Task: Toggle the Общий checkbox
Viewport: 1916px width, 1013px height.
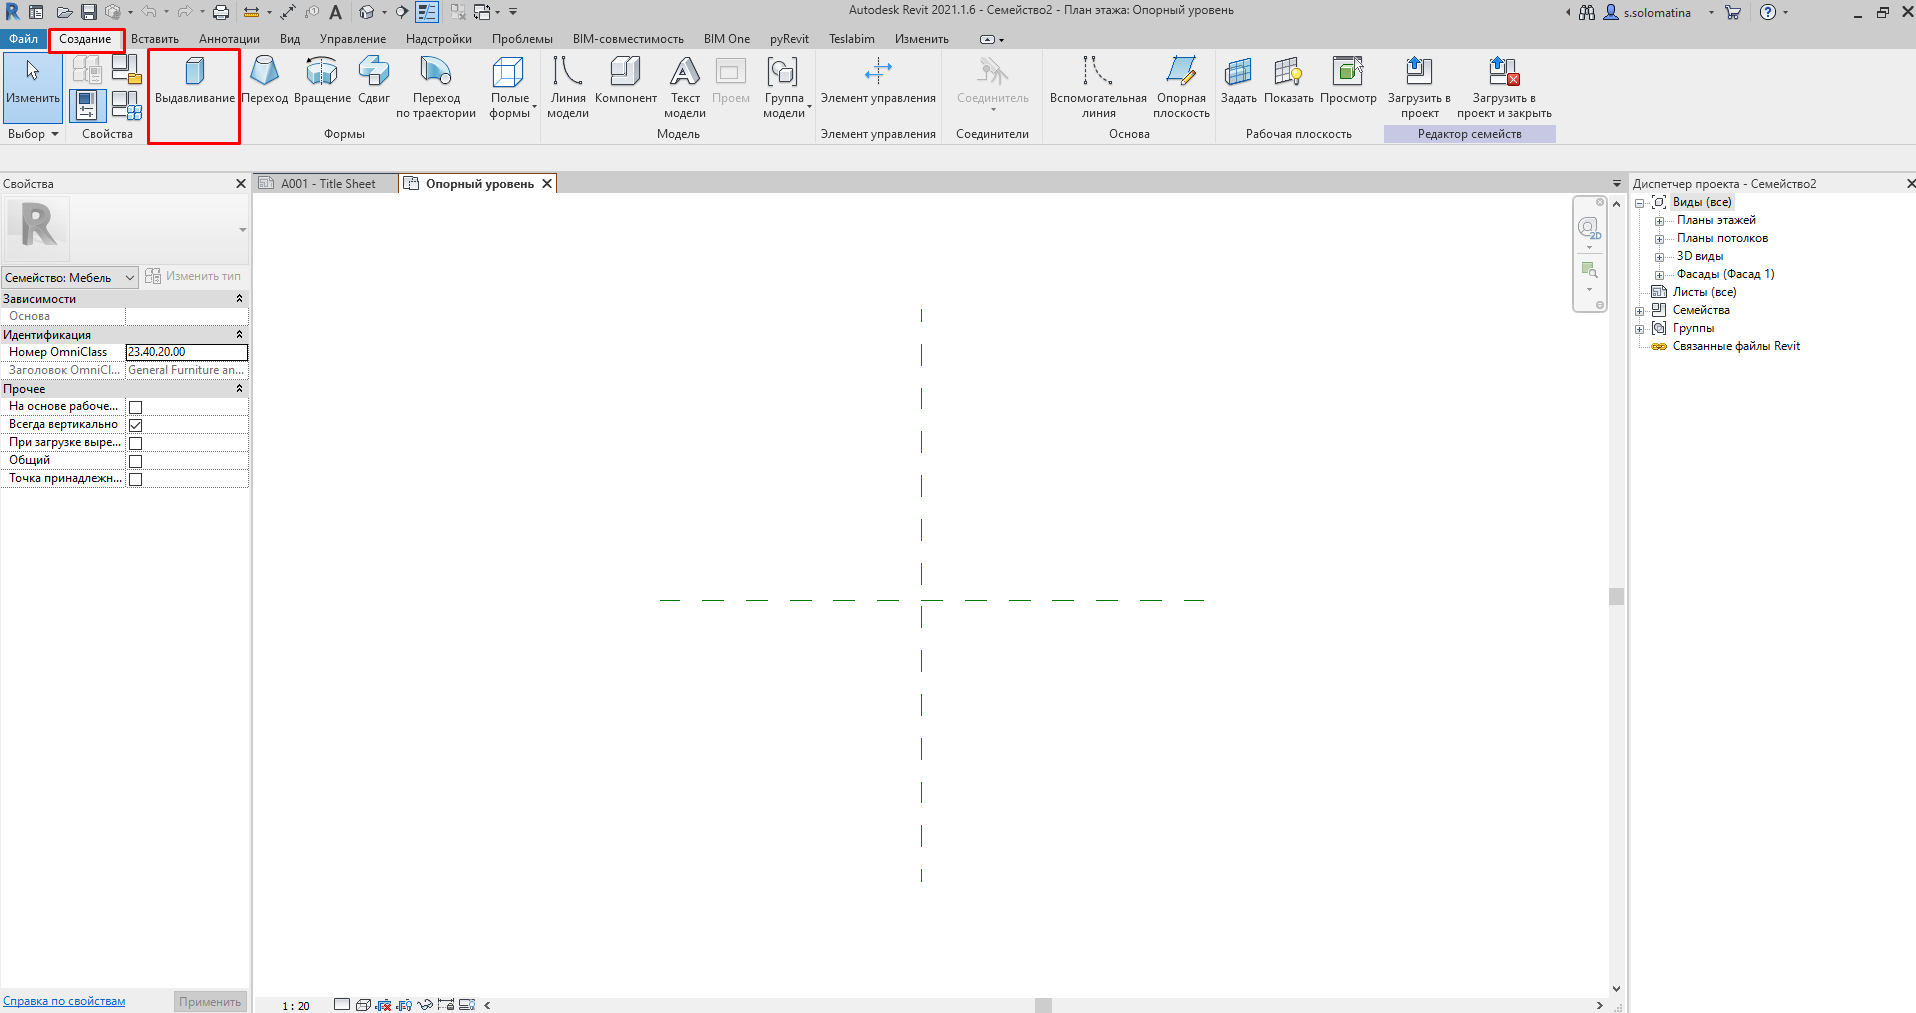Action: pos(136,461)
